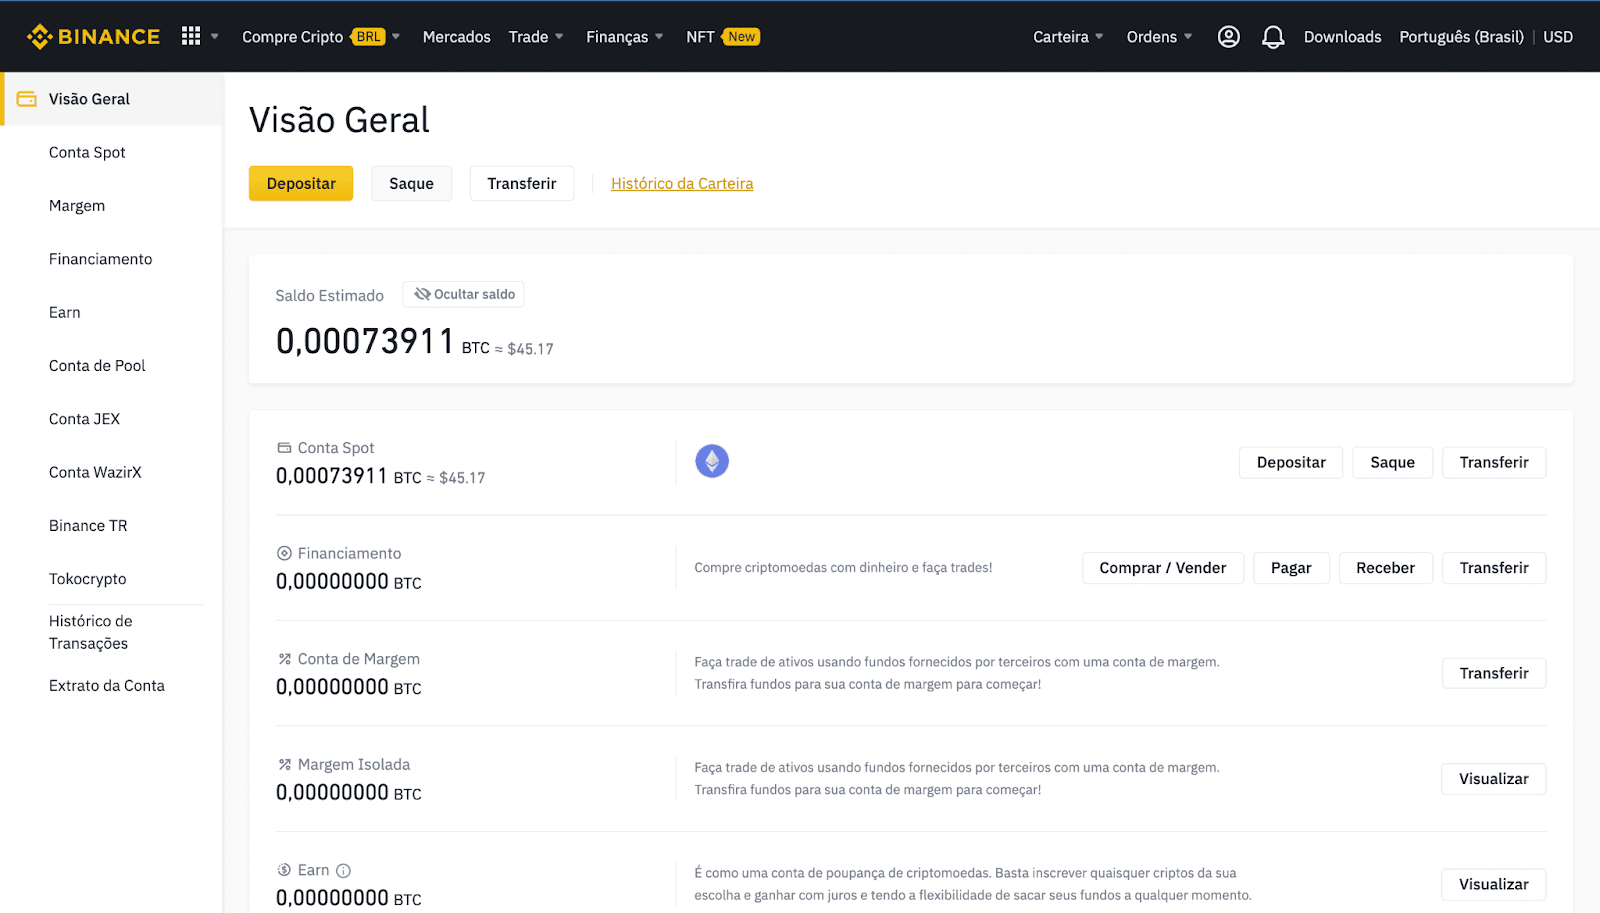
Task: Click the Earn coin icon
Action: coord(284,870)
